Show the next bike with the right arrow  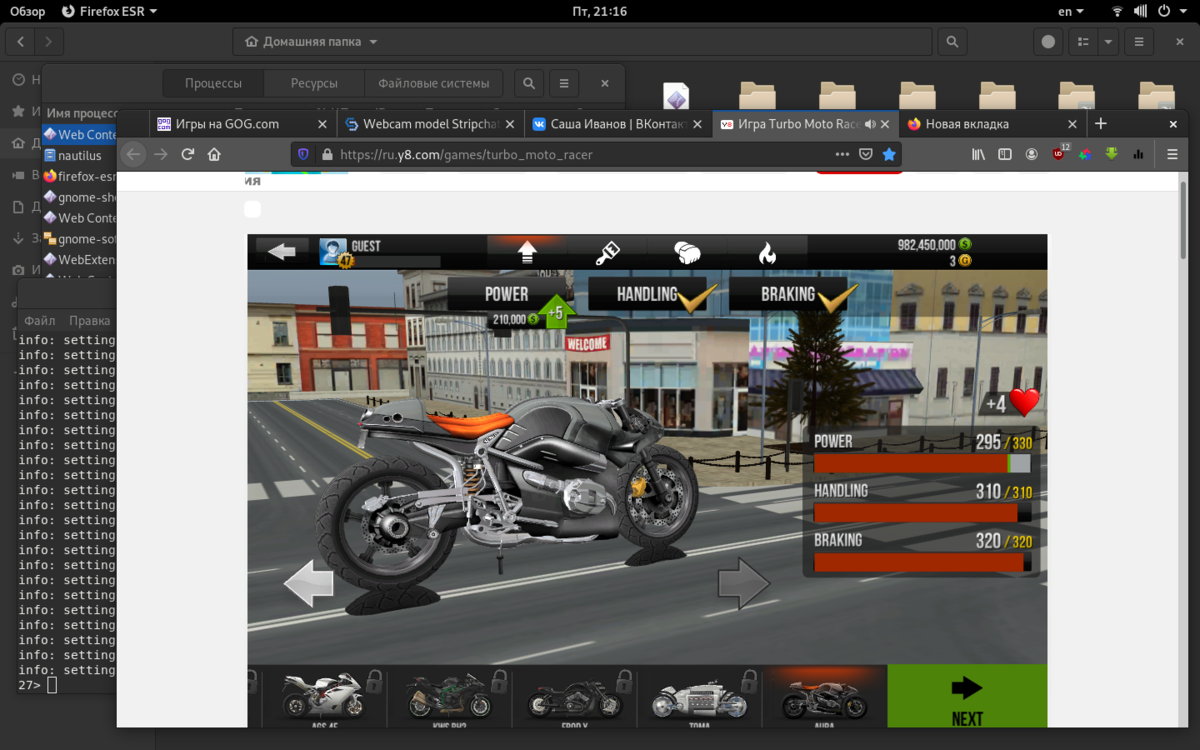744,584
